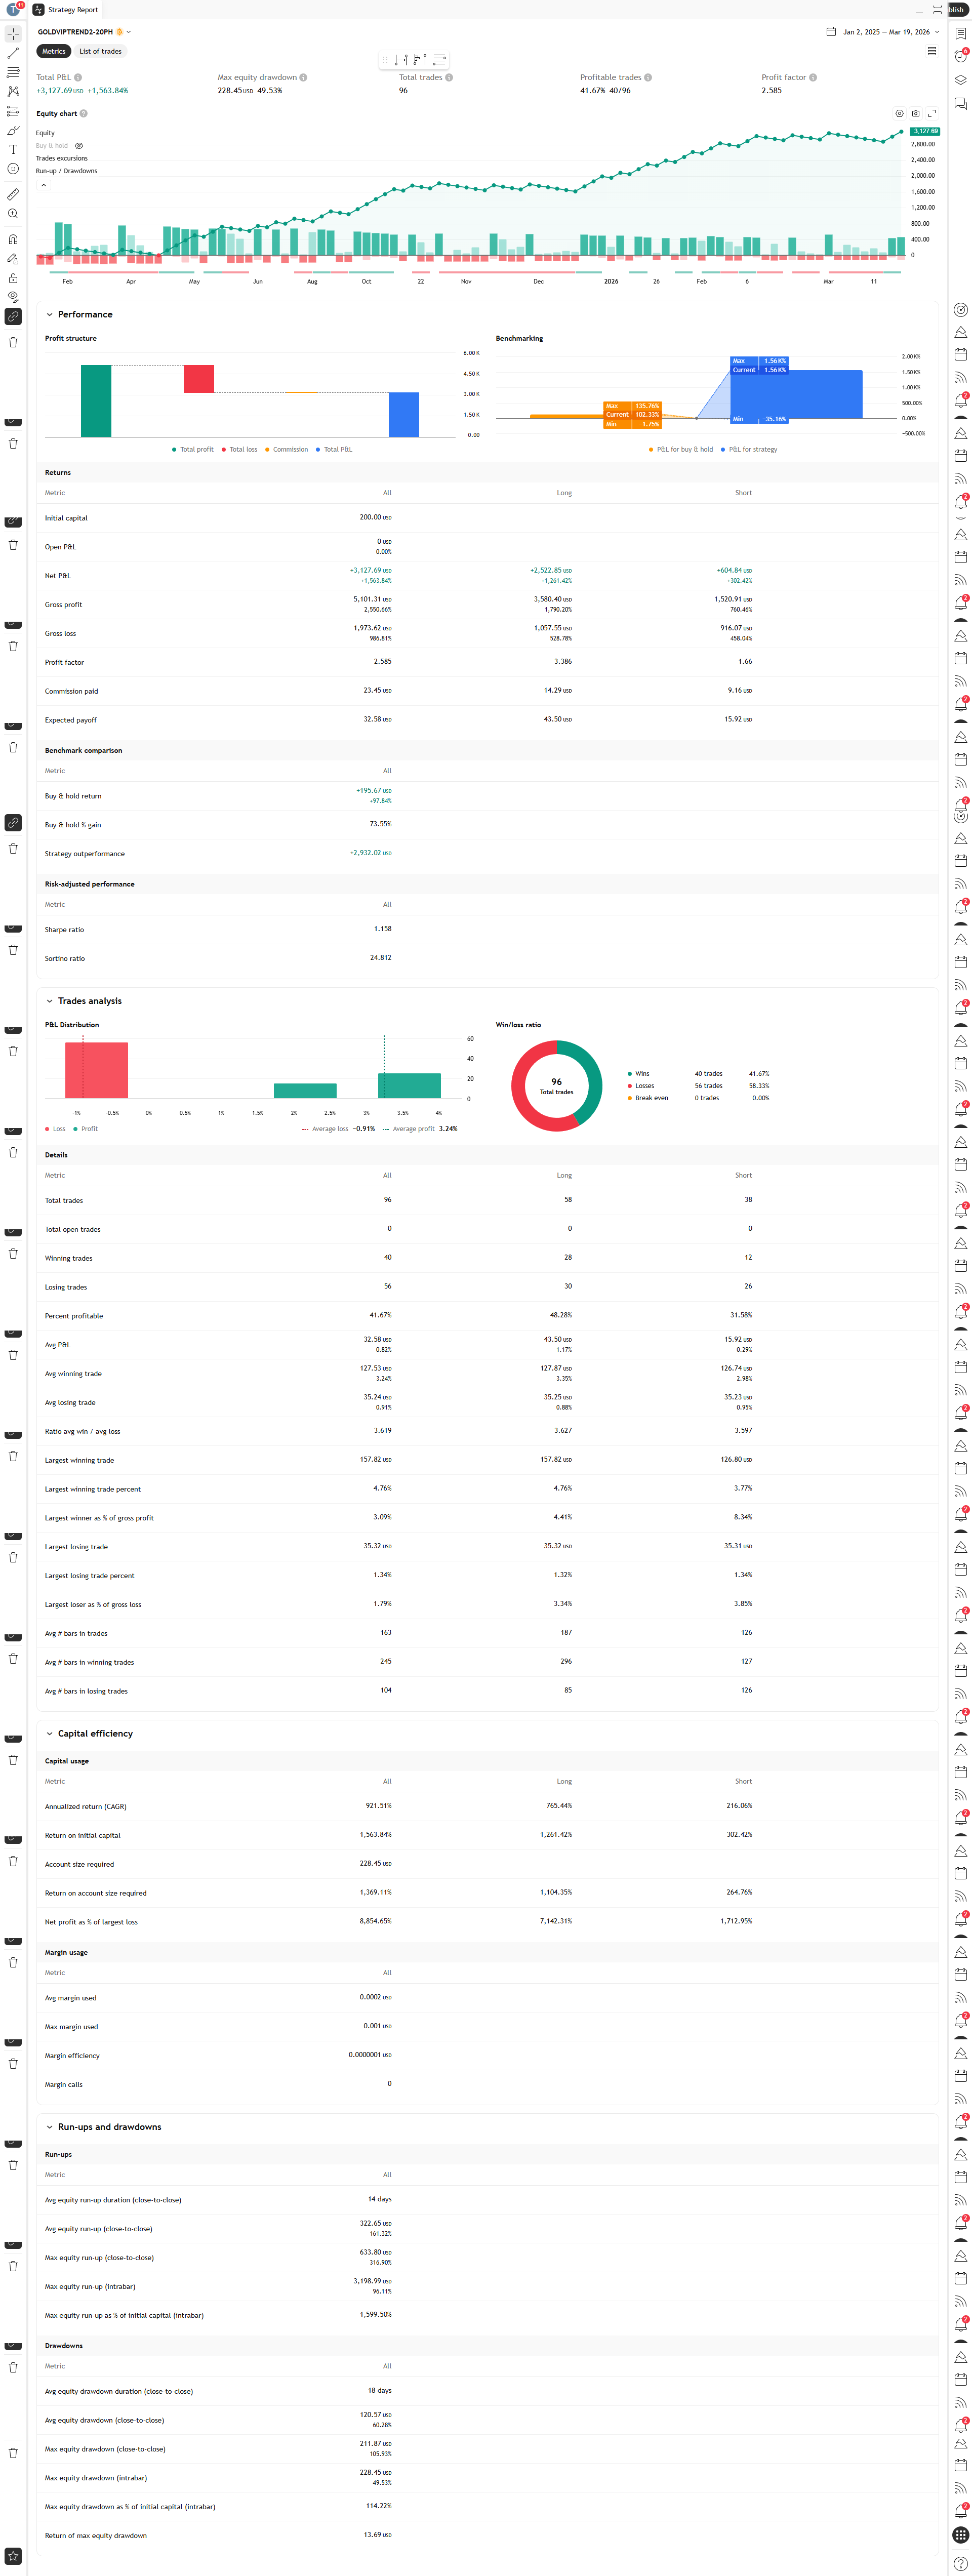
Task: Select the horizontal lines tool in the floating toolbar
Action: [x=439, y=60]
